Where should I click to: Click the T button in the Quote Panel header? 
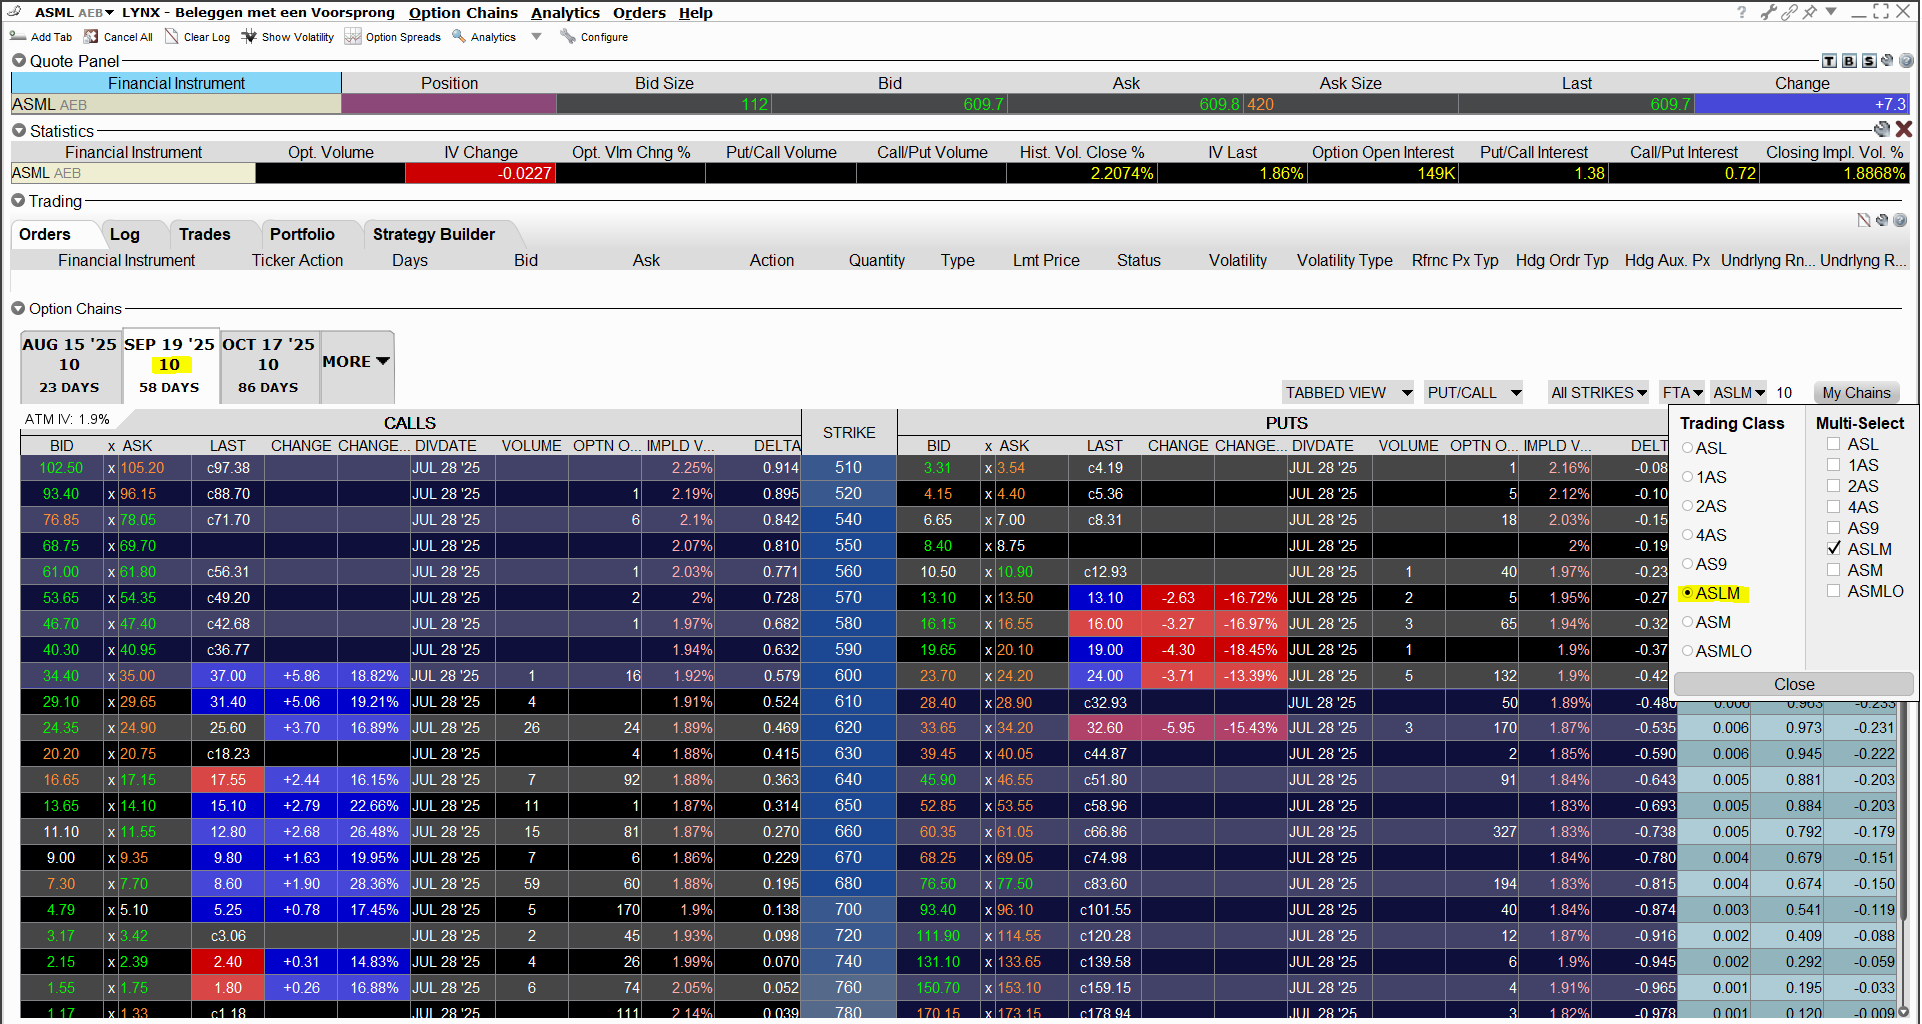[1829, 61]
